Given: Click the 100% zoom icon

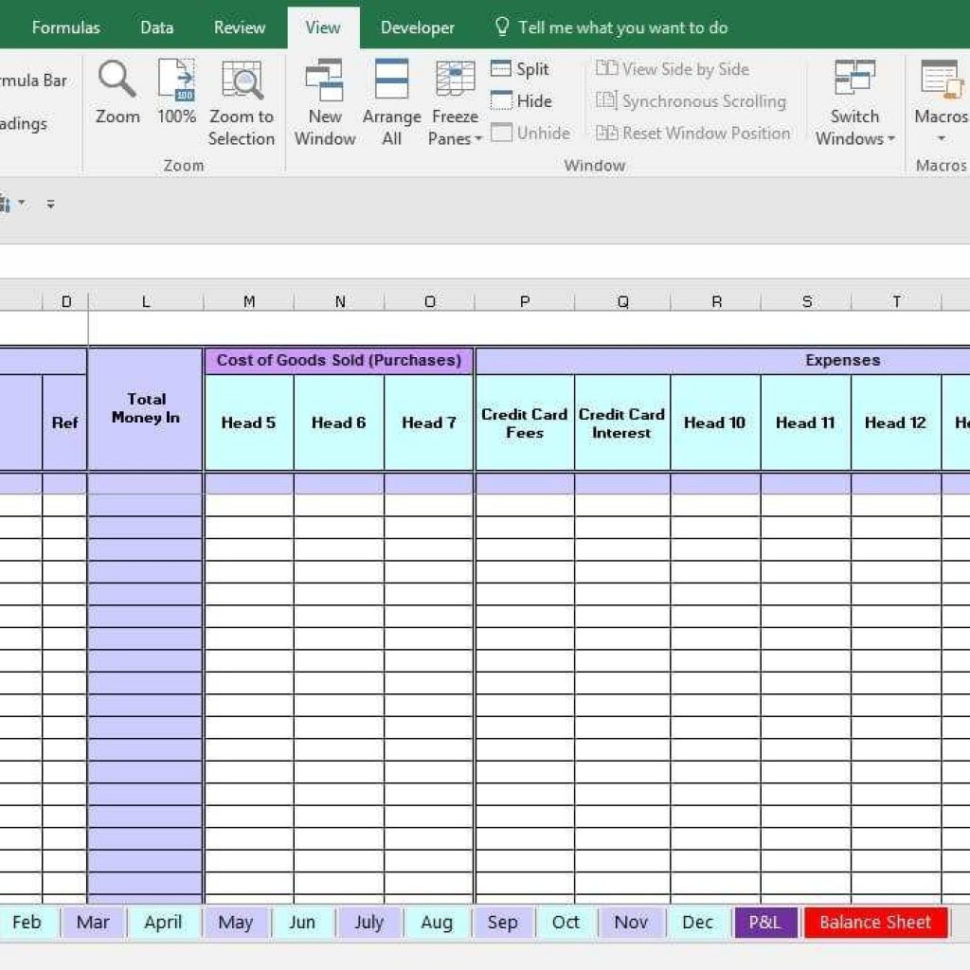Looking at the screenshot, I should pos(175,95).
